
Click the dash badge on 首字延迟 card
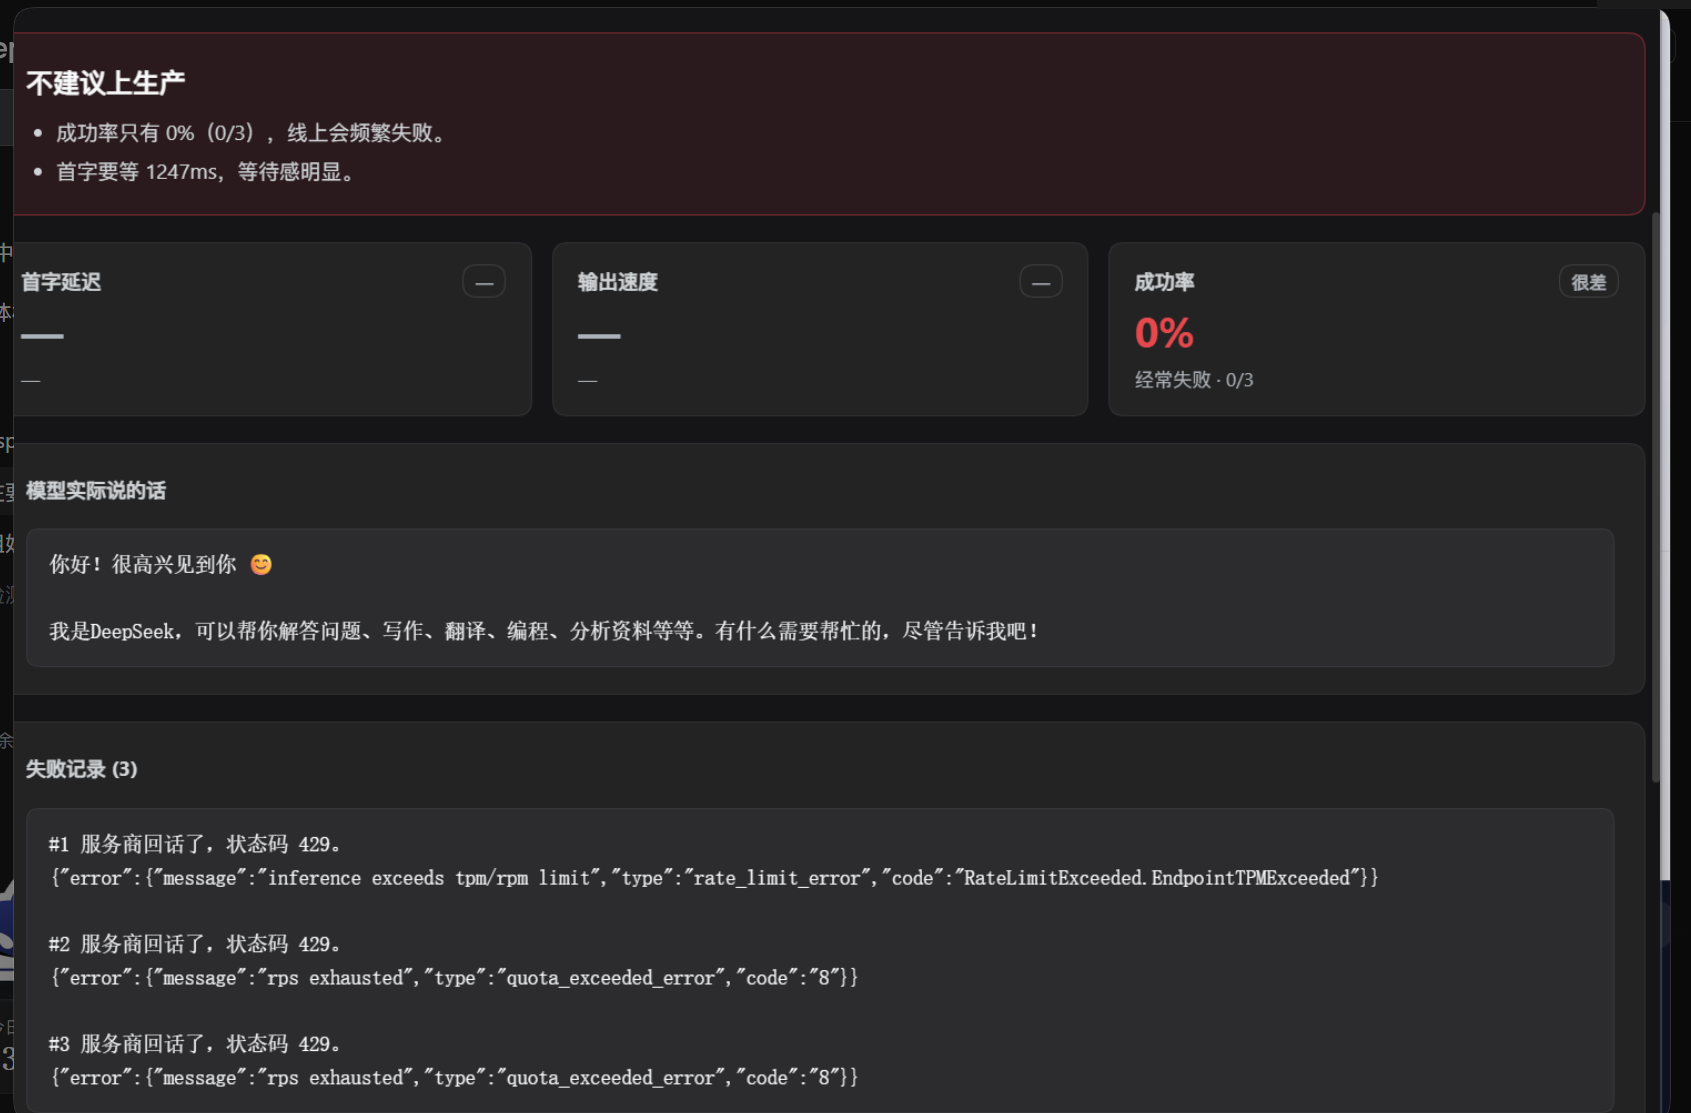click(x=484, y=282)
